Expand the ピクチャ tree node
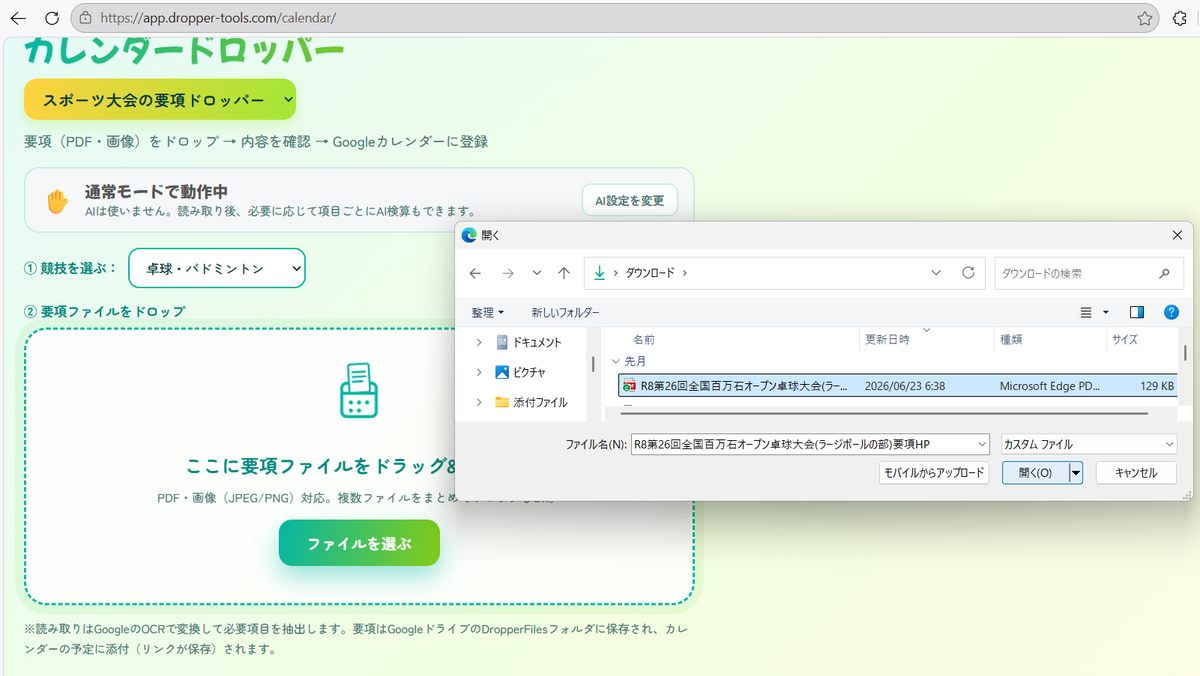The height and width of the screenshot is (676, 1200). [479, 372]
